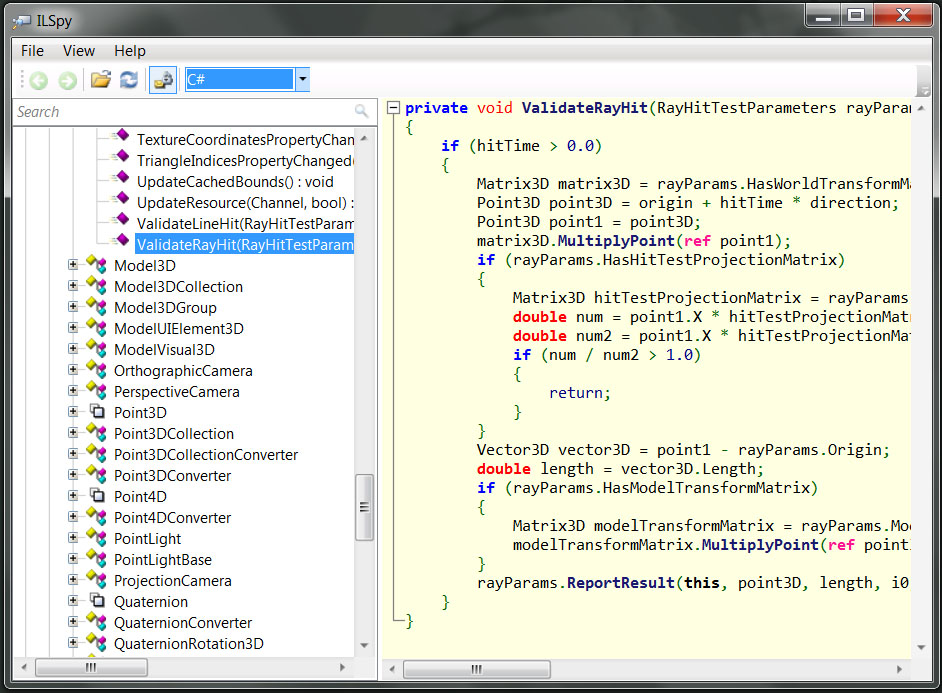Image resolution: width=942 pixels, height=693 pixels.
Task: Collapse the ValidateRayHit method code fold
Action: click(x=394, y=108)
